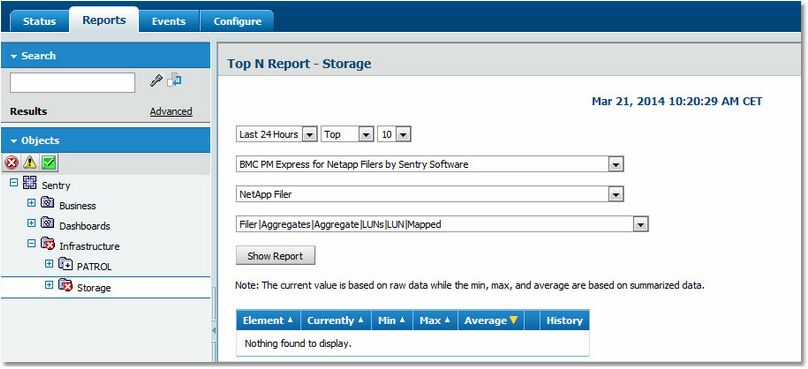Click the Business folder icon
This screenshot has height=369, width=808.
pyautogui.click(x=47, y=203)
